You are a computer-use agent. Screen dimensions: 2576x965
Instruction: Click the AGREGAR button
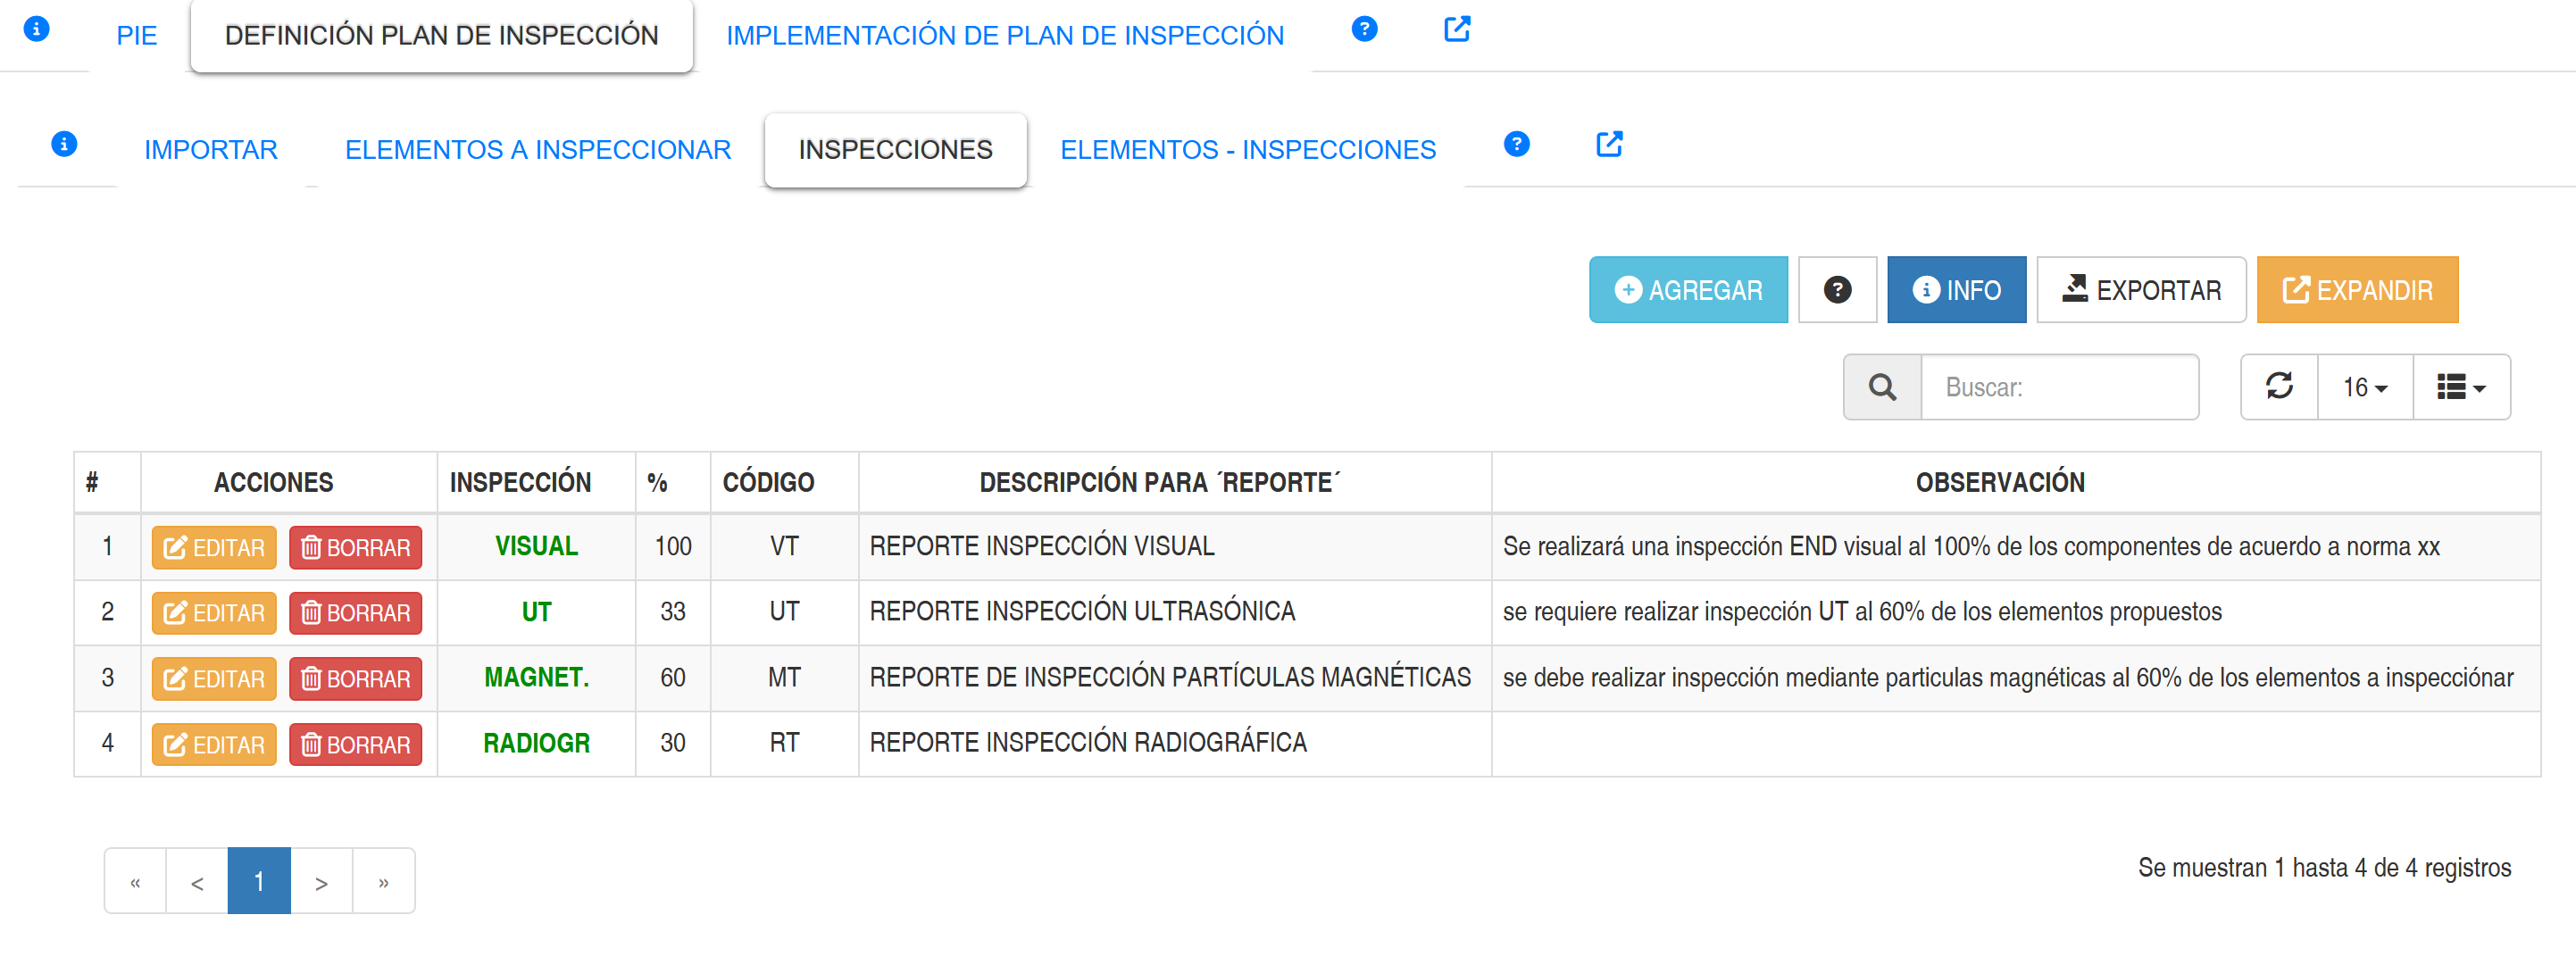click(x=1688, y=290)
